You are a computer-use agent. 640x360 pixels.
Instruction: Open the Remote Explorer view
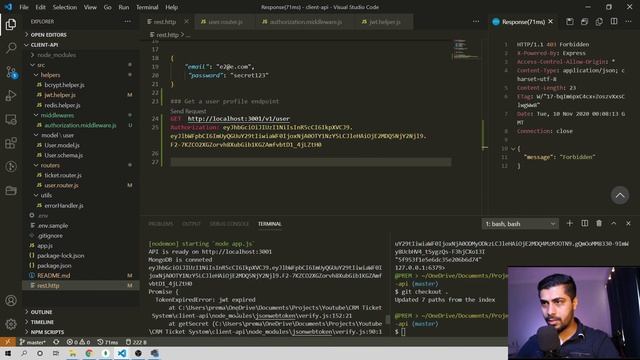(x=11, y=120)
